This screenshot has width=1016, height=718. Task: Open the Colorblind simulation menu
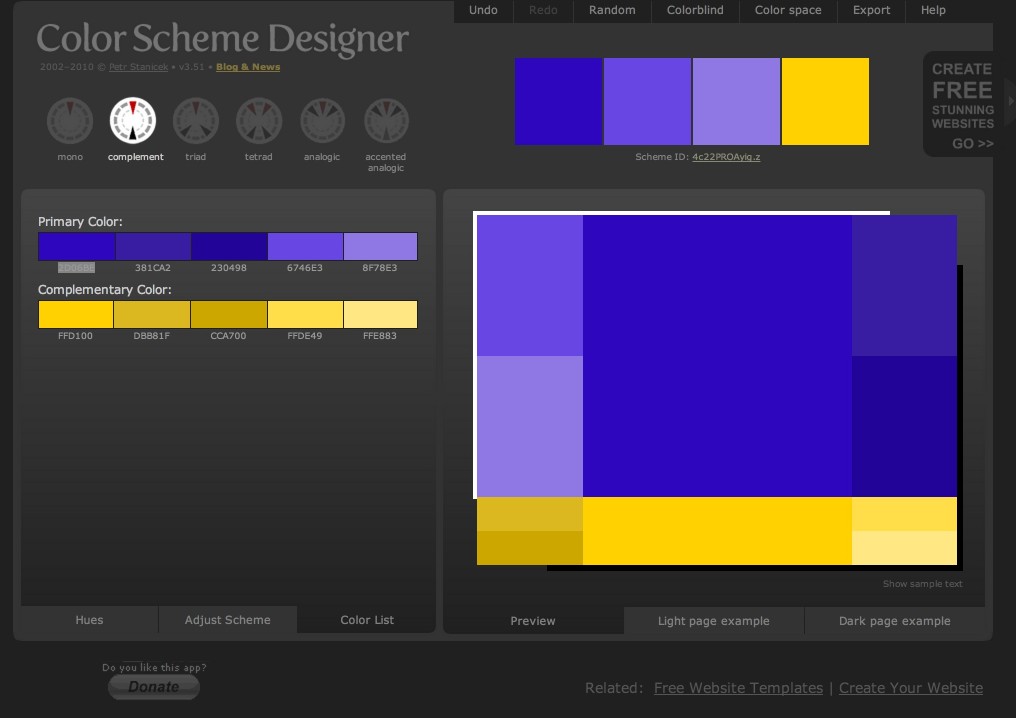695,11
